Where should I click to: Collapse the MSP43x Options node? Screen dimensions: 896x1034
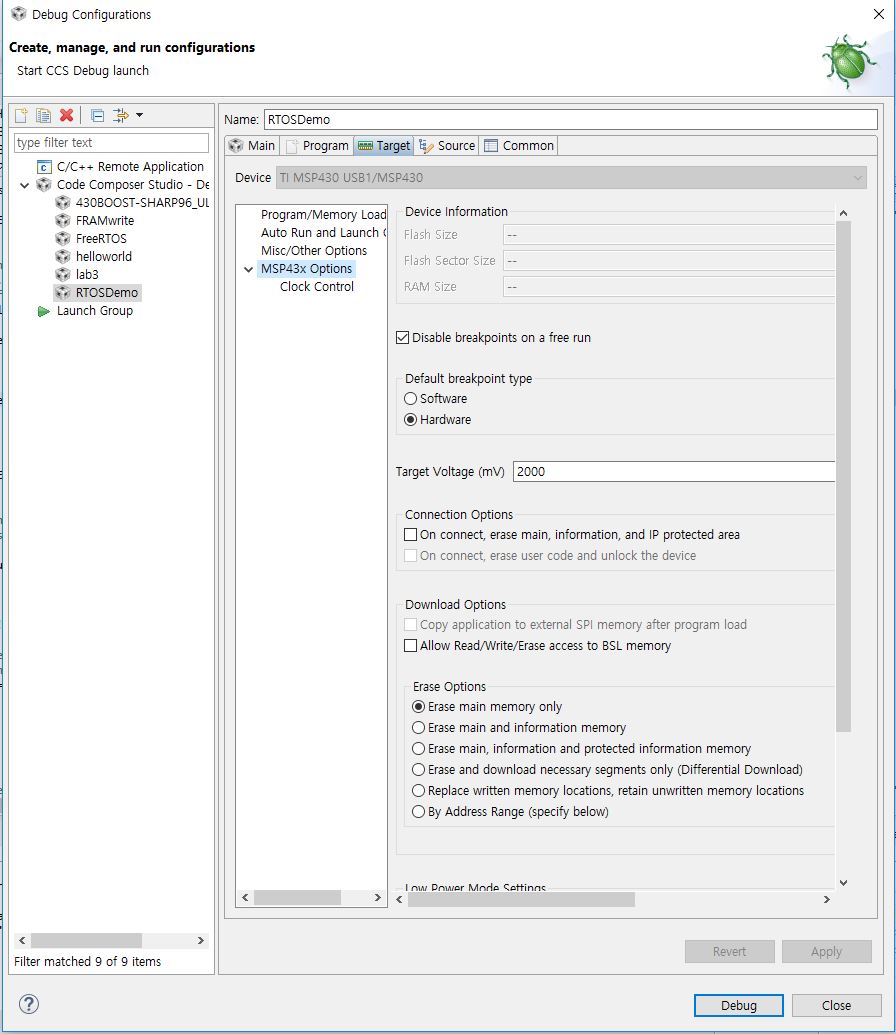[x=249, y=269]
